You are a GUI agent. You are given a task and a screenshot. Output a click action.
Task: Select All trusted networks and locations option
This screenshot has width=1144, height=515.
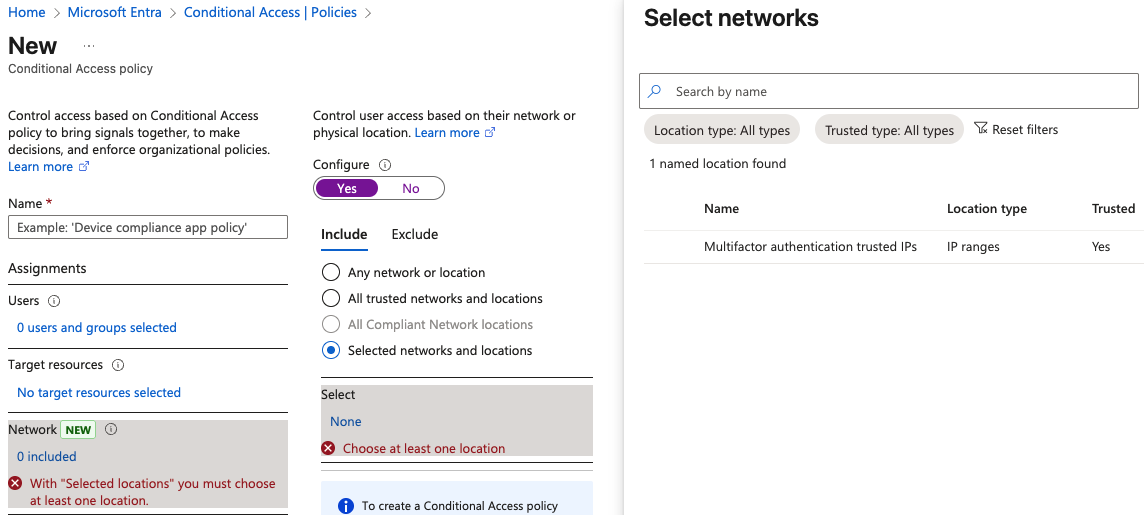pyautogui.click(x=331, y=298)
